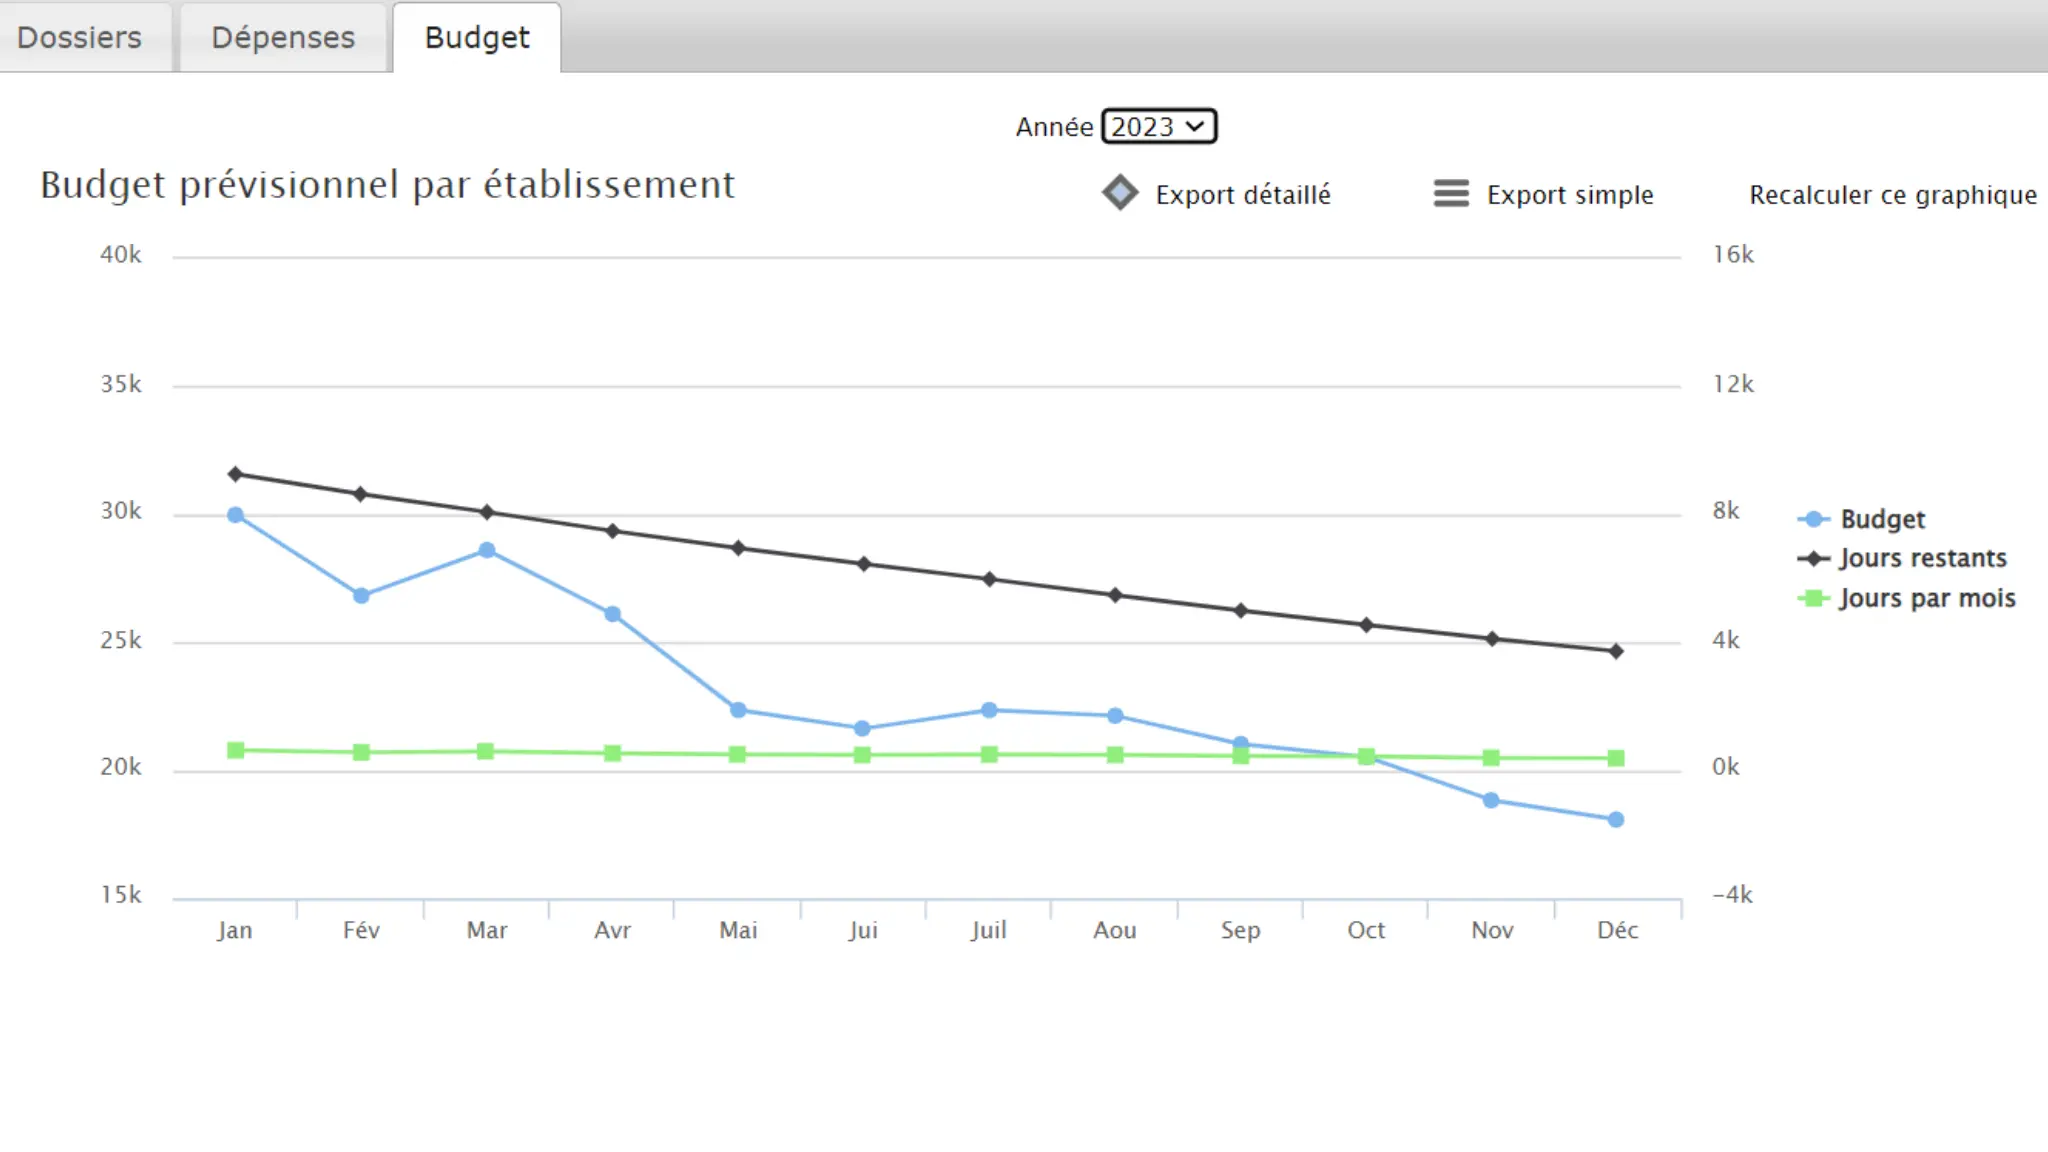Viewport: 2048px width, 1152px height.
Task: Click the Jours restants black diamond marker
Action: 1813,558
